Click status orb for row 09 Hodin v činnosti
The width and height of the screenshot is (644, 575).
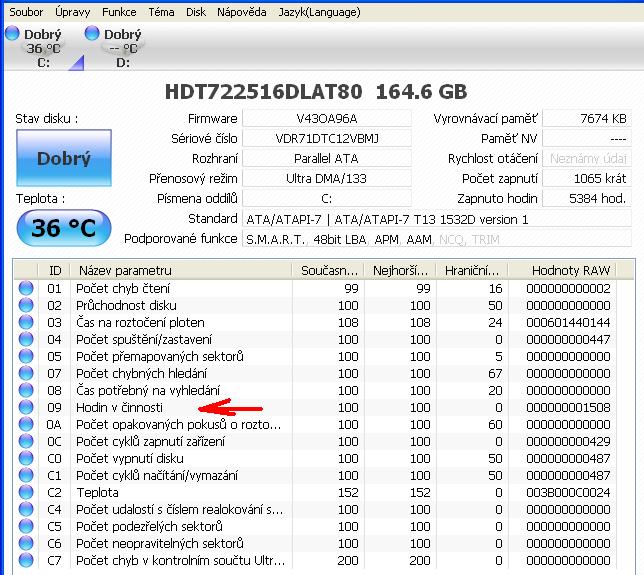pyautogui.click(x=26, y=408)
